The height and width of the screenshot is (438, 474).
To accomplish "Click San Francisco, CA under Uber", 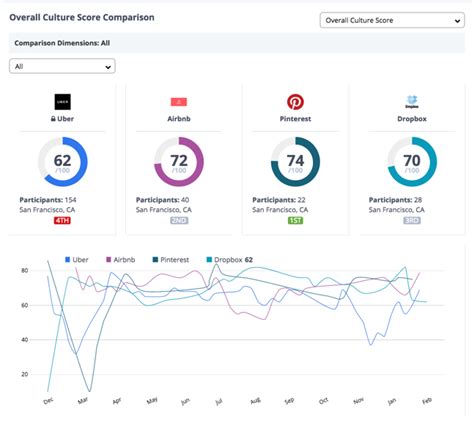I will tap(47, 210).
